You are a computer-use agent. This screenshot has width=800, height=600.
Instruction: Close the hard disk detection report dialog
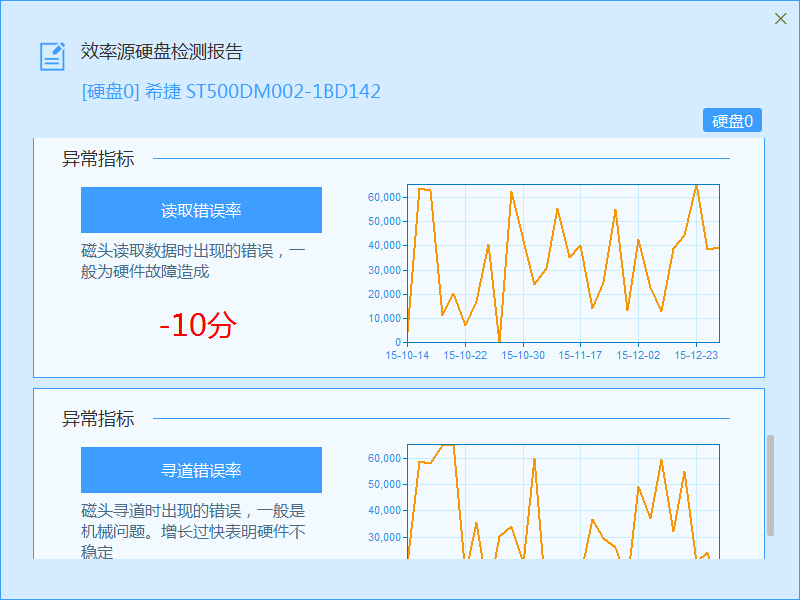[782, 18]
